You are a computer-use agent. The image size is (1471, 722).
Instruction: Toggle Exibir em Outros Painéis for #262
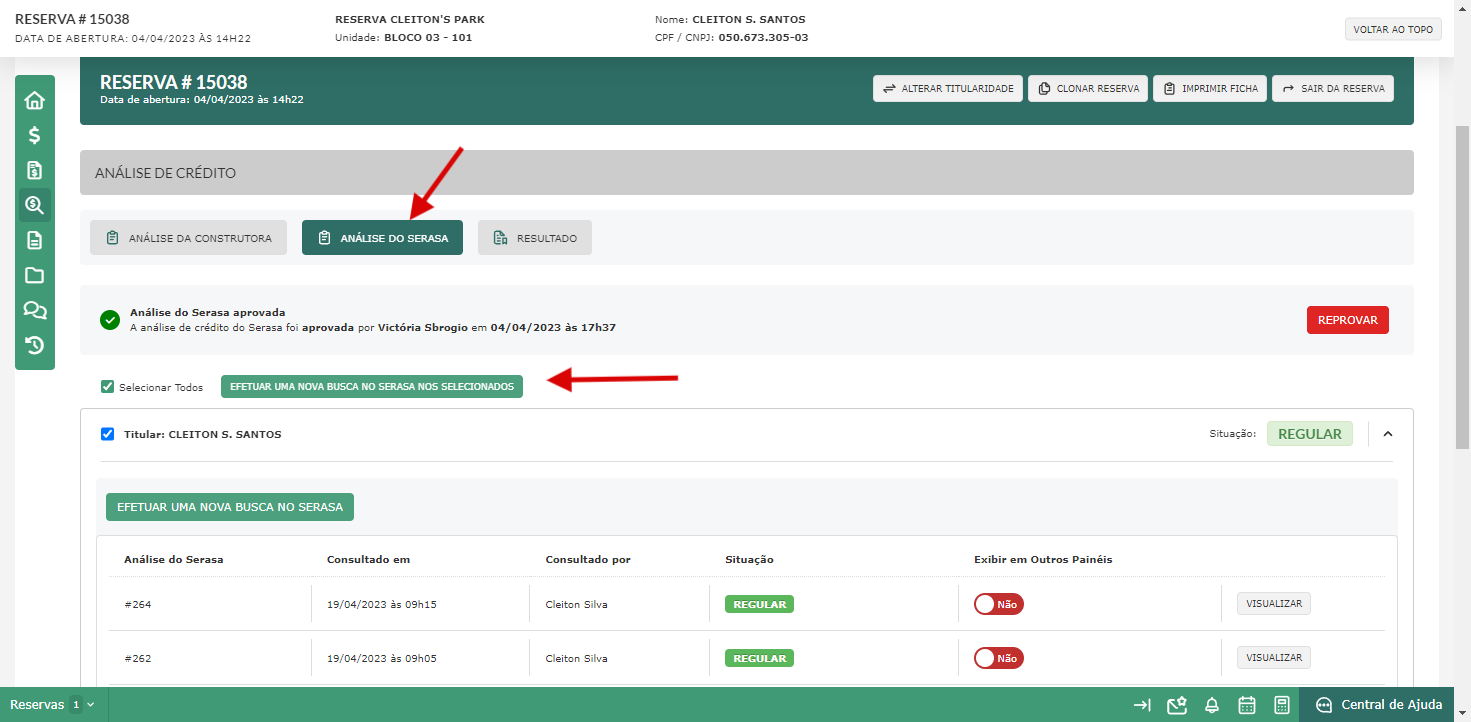[999, 658]
